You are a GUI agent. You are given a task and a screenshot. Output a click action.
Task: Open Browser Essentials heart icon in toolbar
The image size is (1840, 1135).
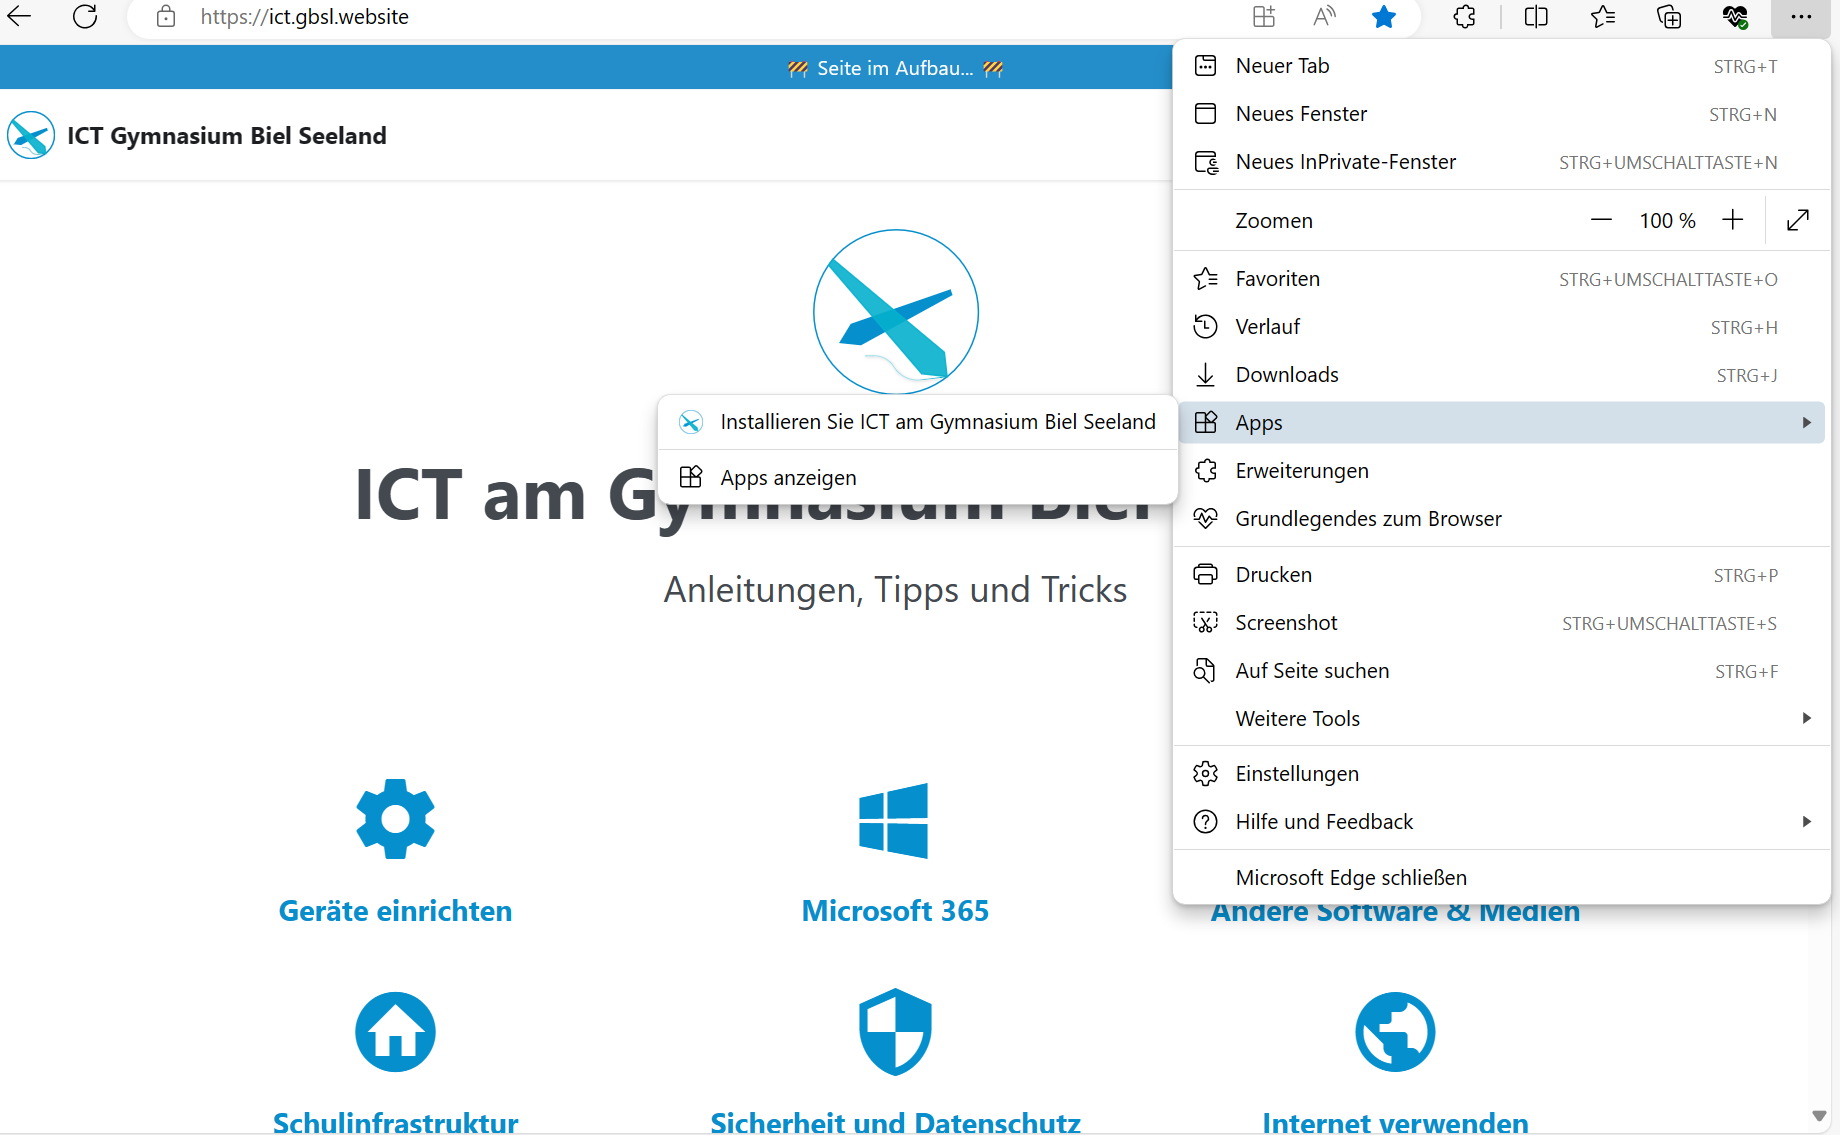click(x=1735, y=17)
